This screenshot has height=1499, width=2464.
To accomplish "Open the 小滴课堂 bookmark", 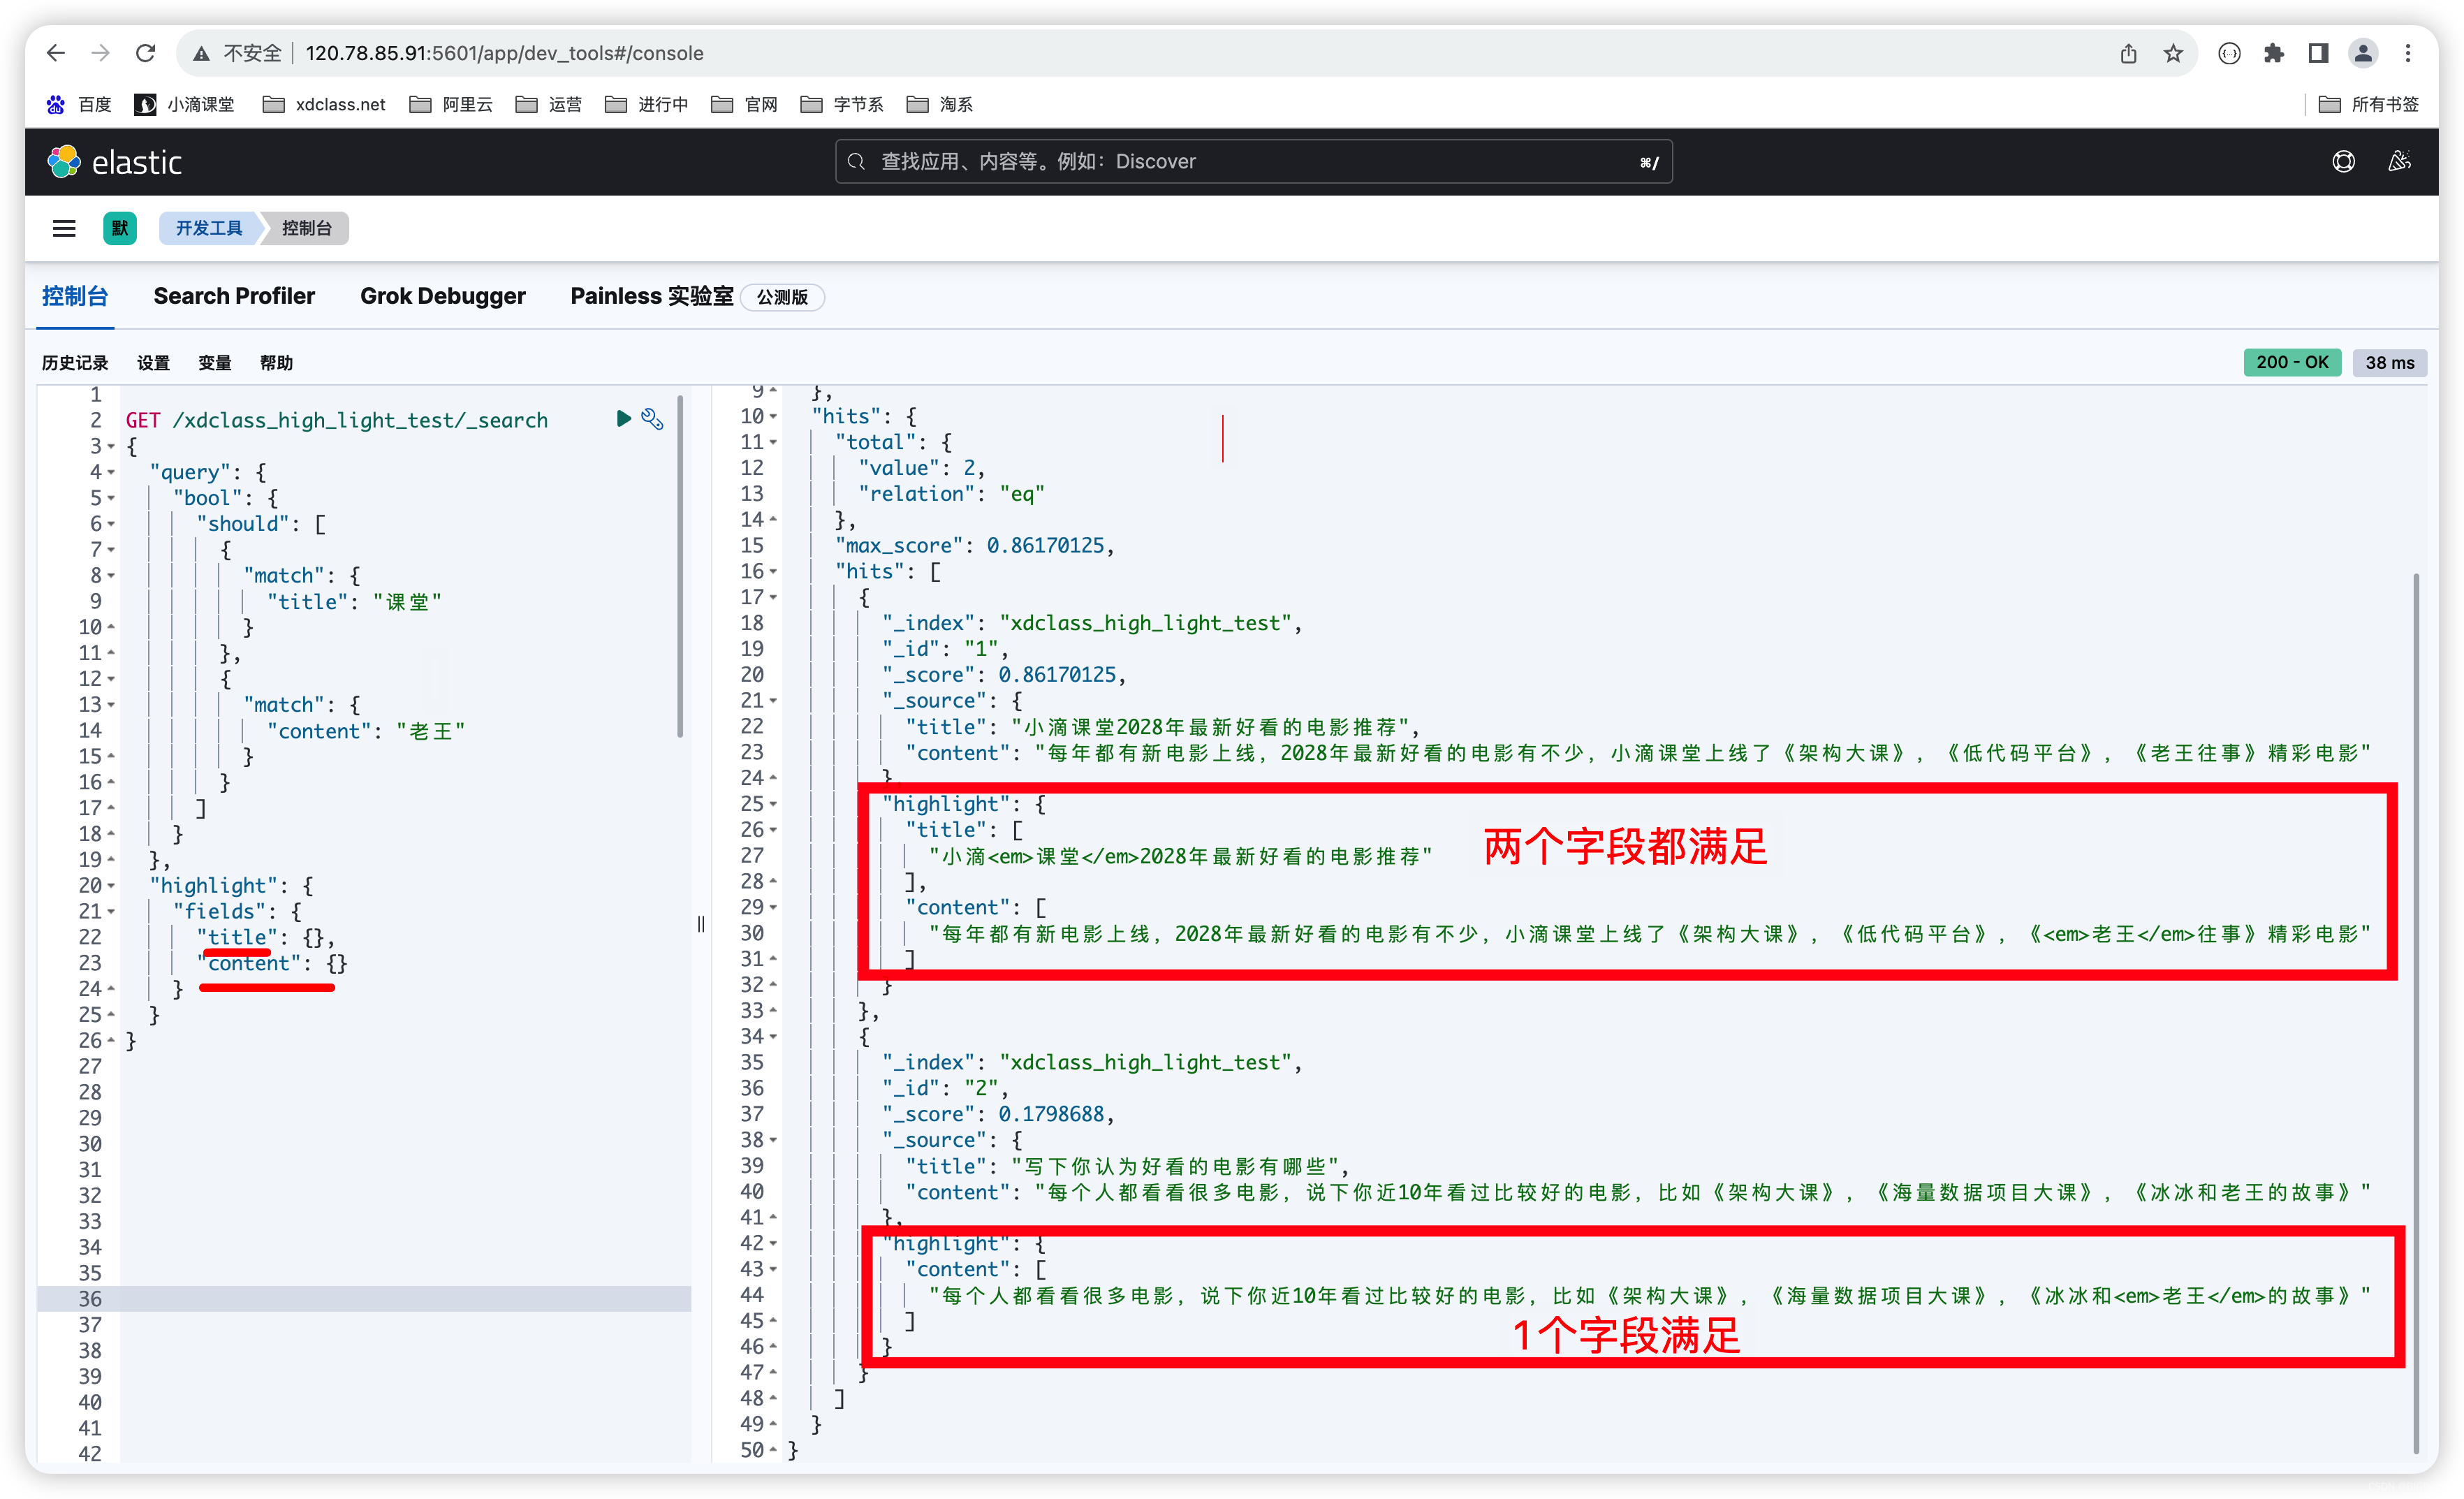I will (185, 104).
